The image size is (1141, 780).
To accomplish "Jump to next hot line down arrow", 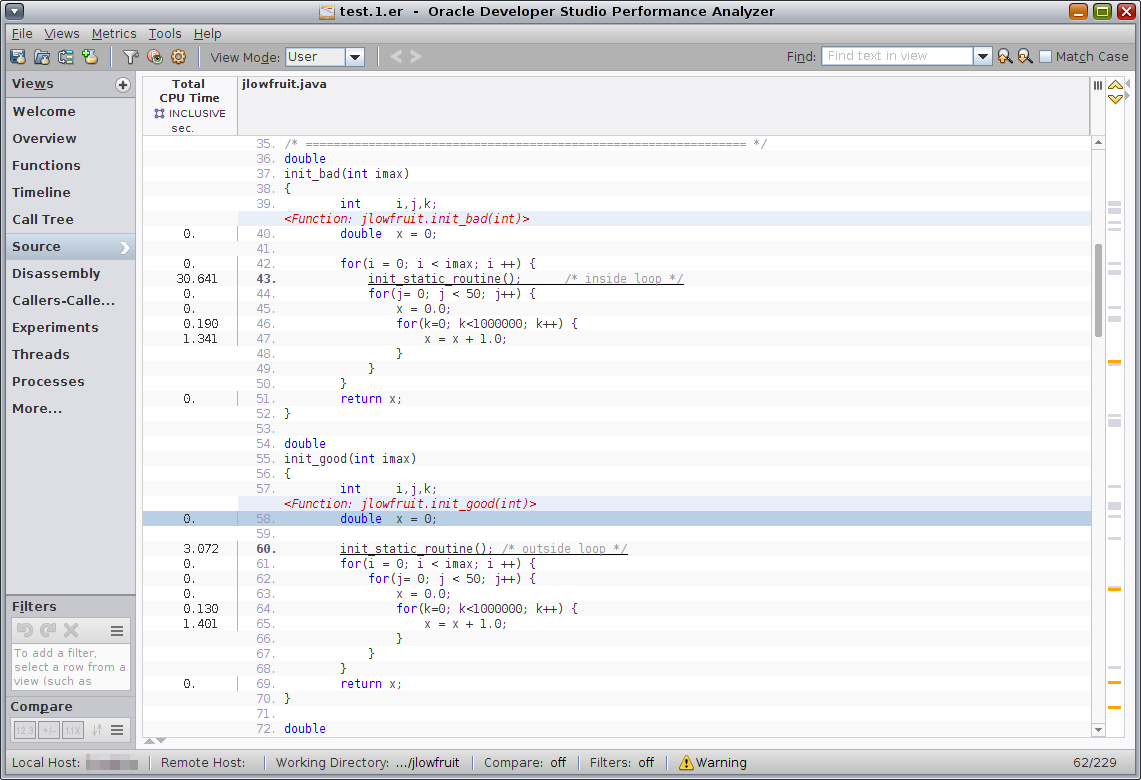I will 1115,98.
